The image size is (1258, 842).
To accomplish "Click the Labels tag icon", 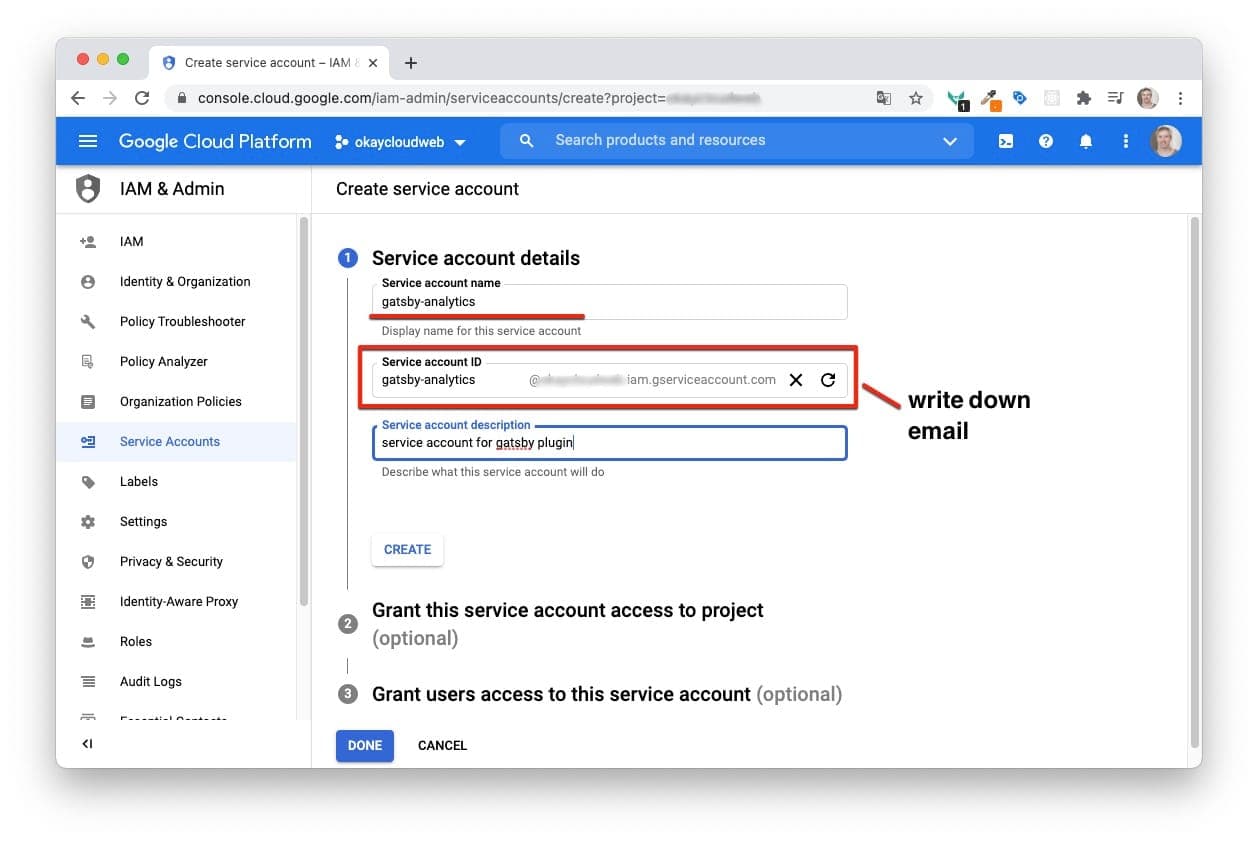I will 88,481.
